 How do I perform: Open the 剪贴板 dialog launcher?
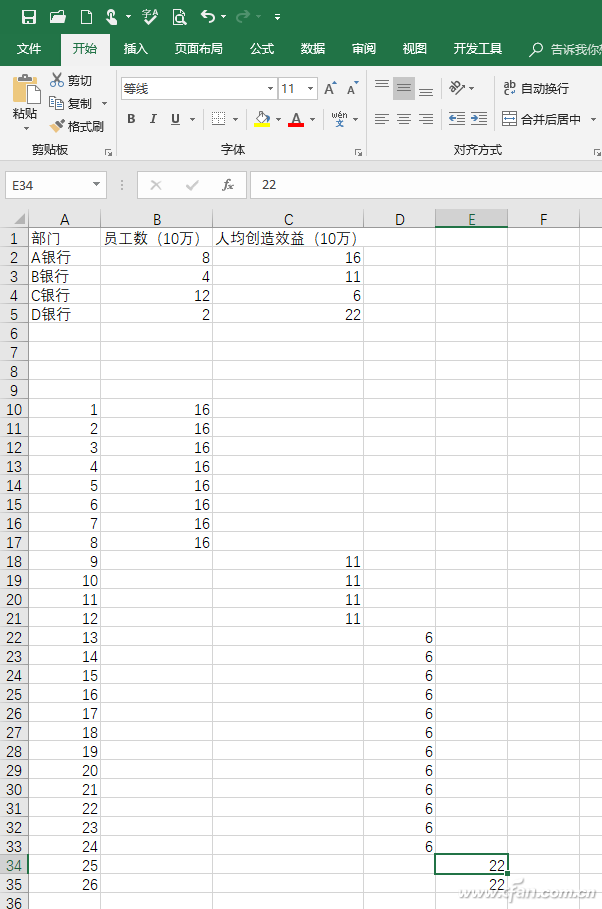coord(108,152)
